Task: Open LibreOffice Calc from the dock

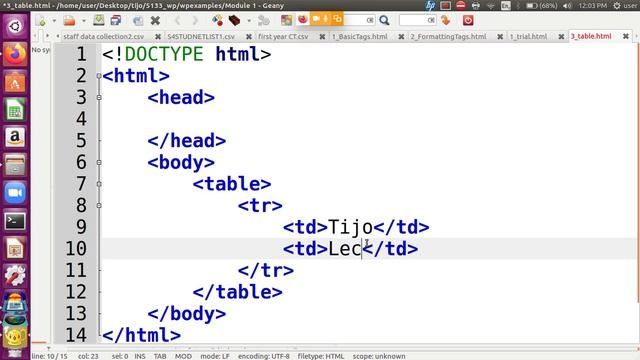Action: pyautogui.click(x=15, y=109)
